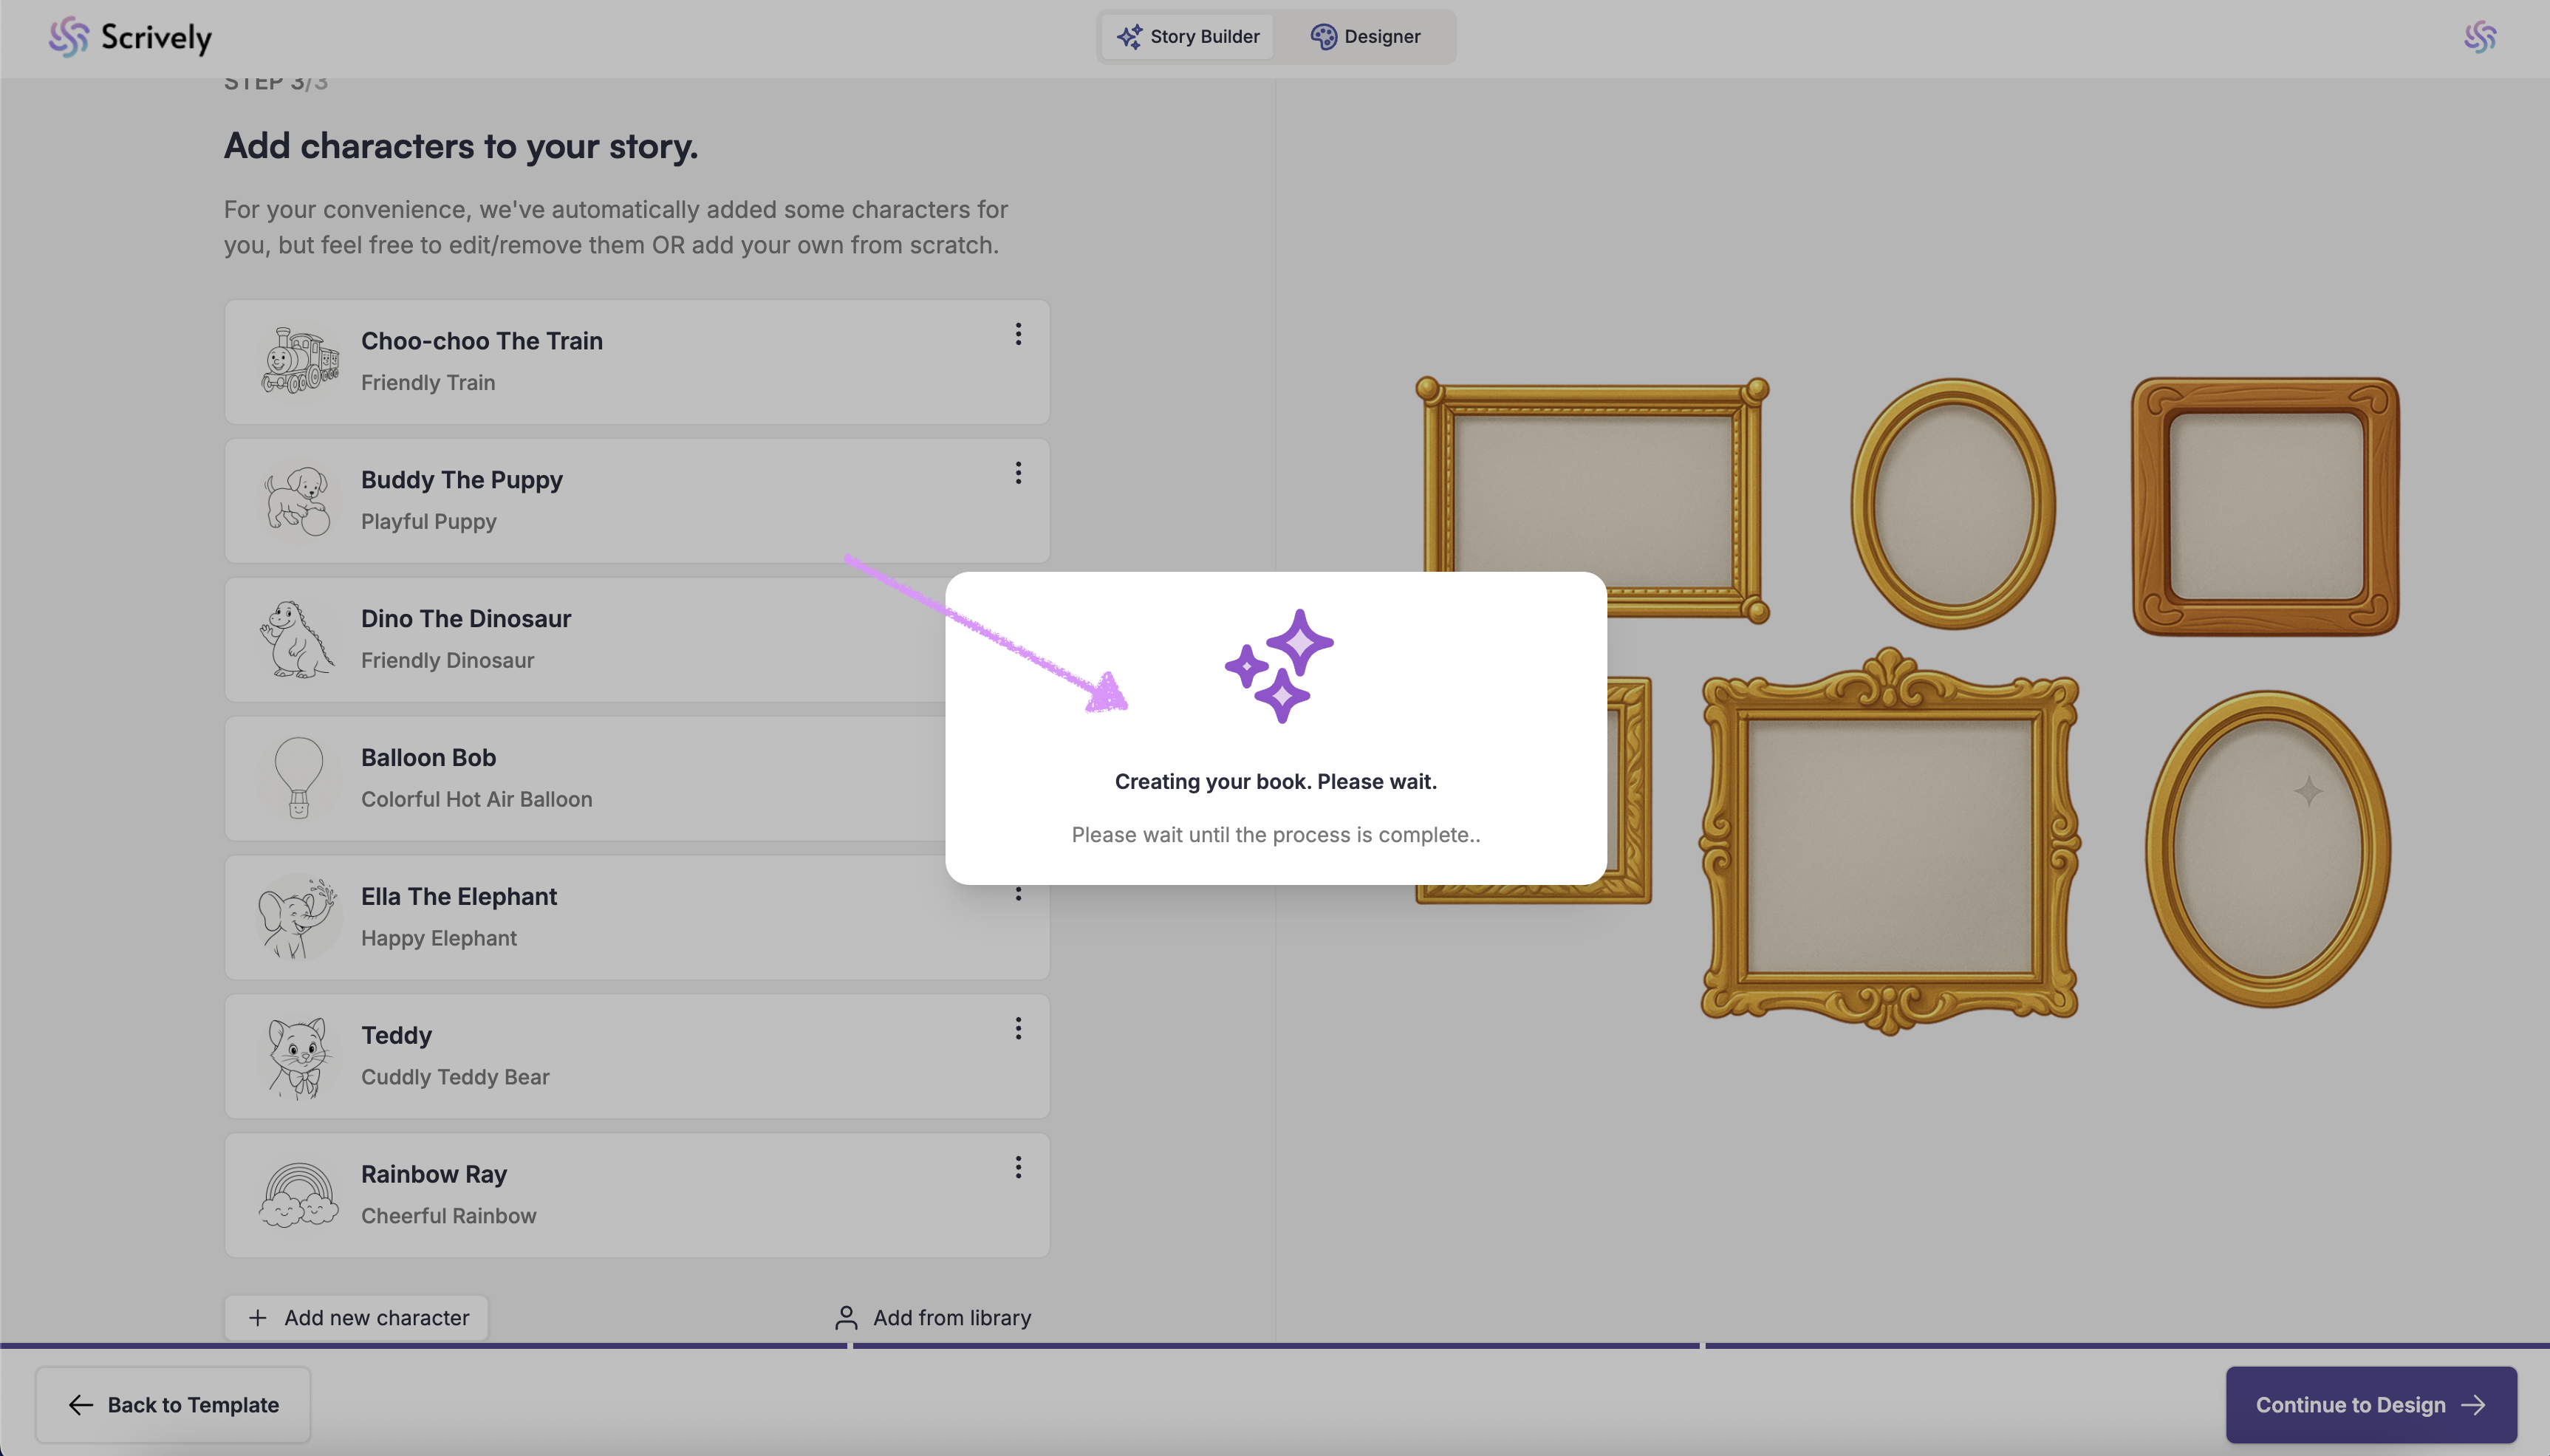Image resolution: width=2550 pixels, height=1456 pixels.
Task: Click Teddy character image
Action: click(299, 1056)
